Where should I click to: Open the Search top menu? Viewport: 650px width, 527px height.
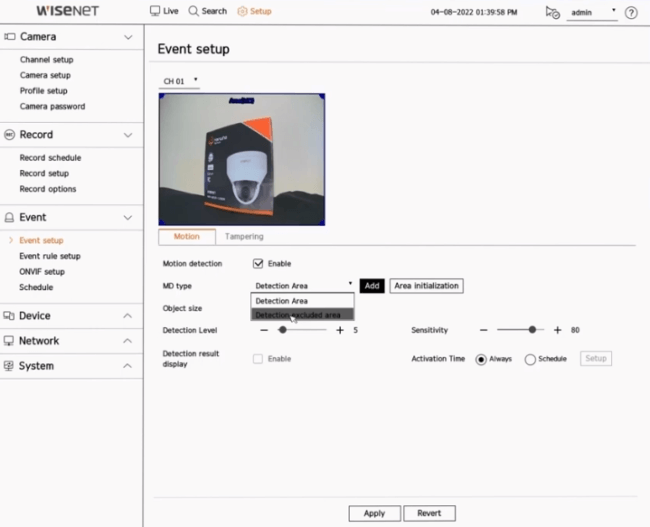click(x=208, y=11)
